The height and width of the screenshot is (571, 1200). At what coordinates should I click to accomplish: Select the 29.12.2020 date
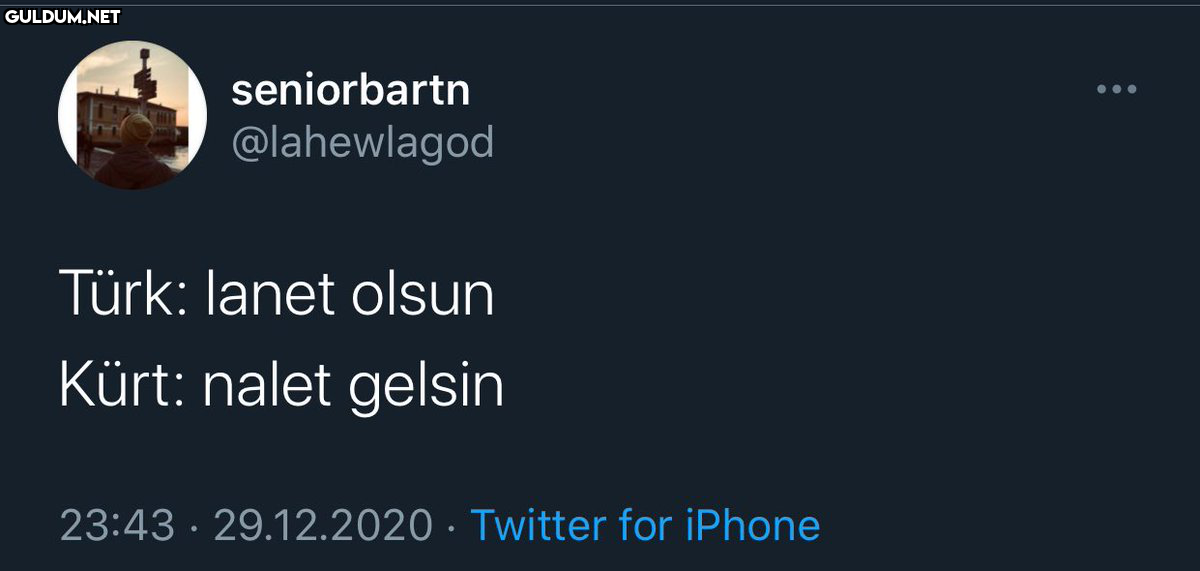[323, 526]
